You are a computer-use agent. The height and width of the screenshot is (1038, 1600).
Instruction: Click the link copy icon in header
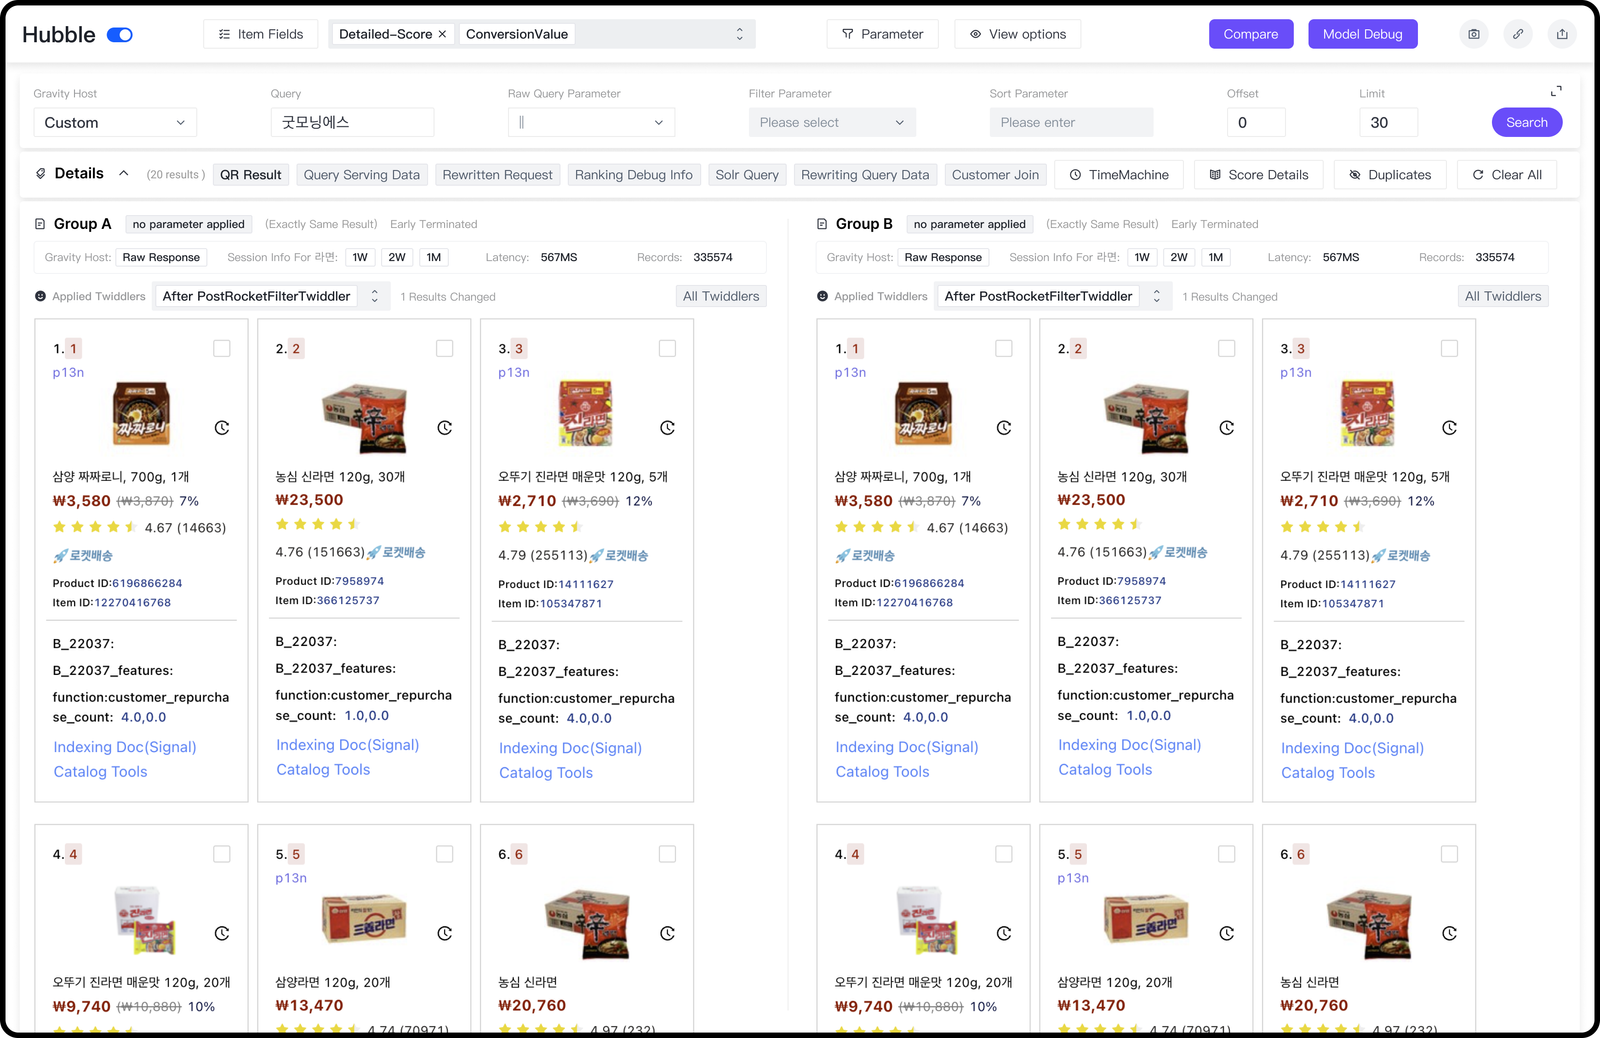pos(1518,34)
